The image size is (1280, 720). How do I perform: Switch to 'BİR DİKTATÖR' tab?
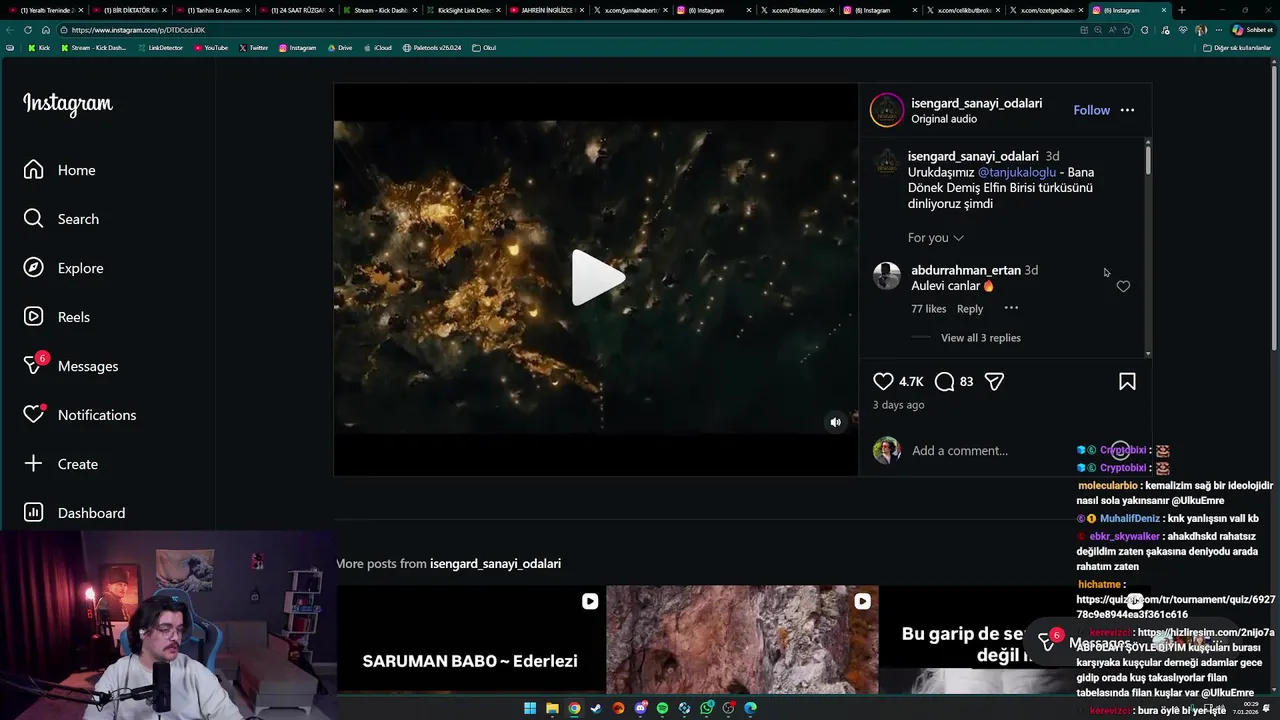(x=128, y=10)
